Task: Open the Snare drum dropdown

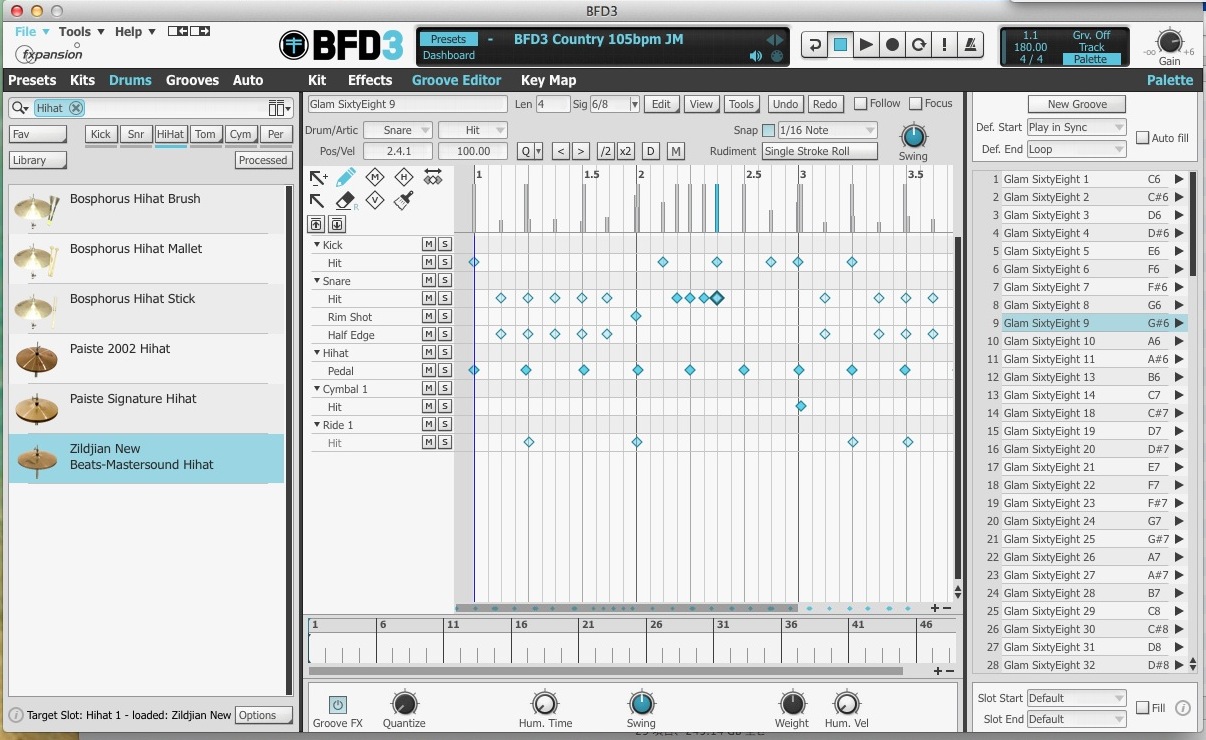Action: coord(398,130)
